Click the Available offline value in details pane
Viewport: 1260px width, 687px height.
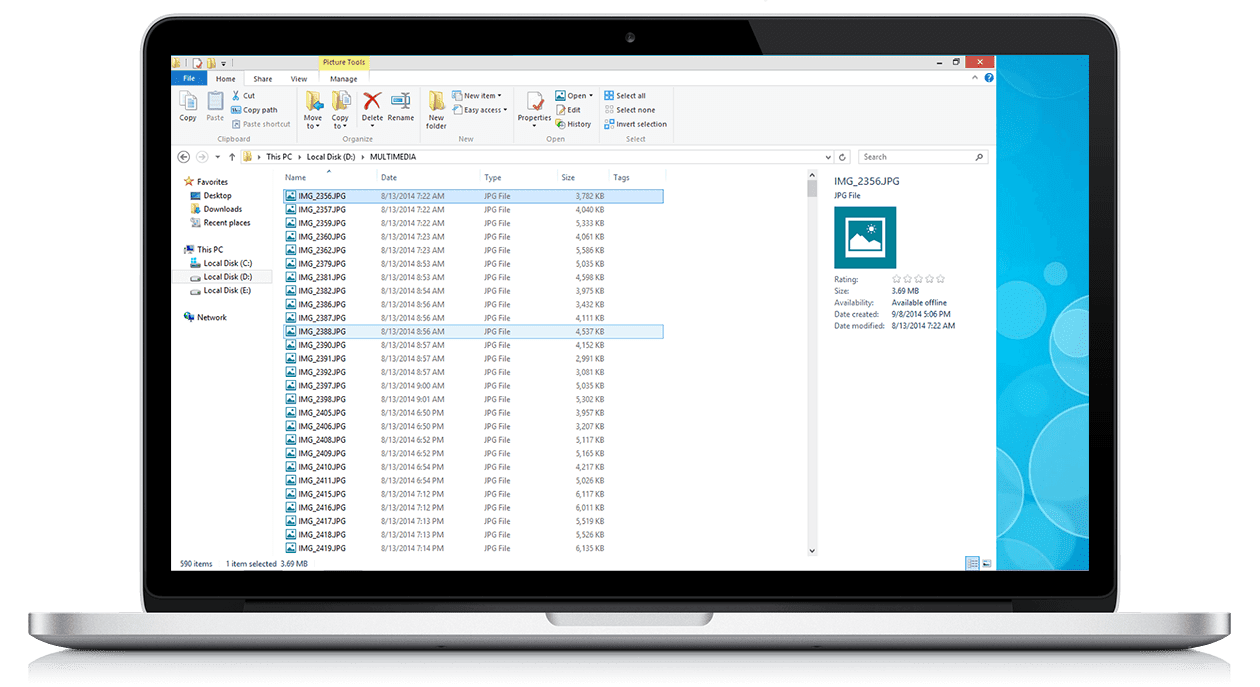click(x=919, y=303)
